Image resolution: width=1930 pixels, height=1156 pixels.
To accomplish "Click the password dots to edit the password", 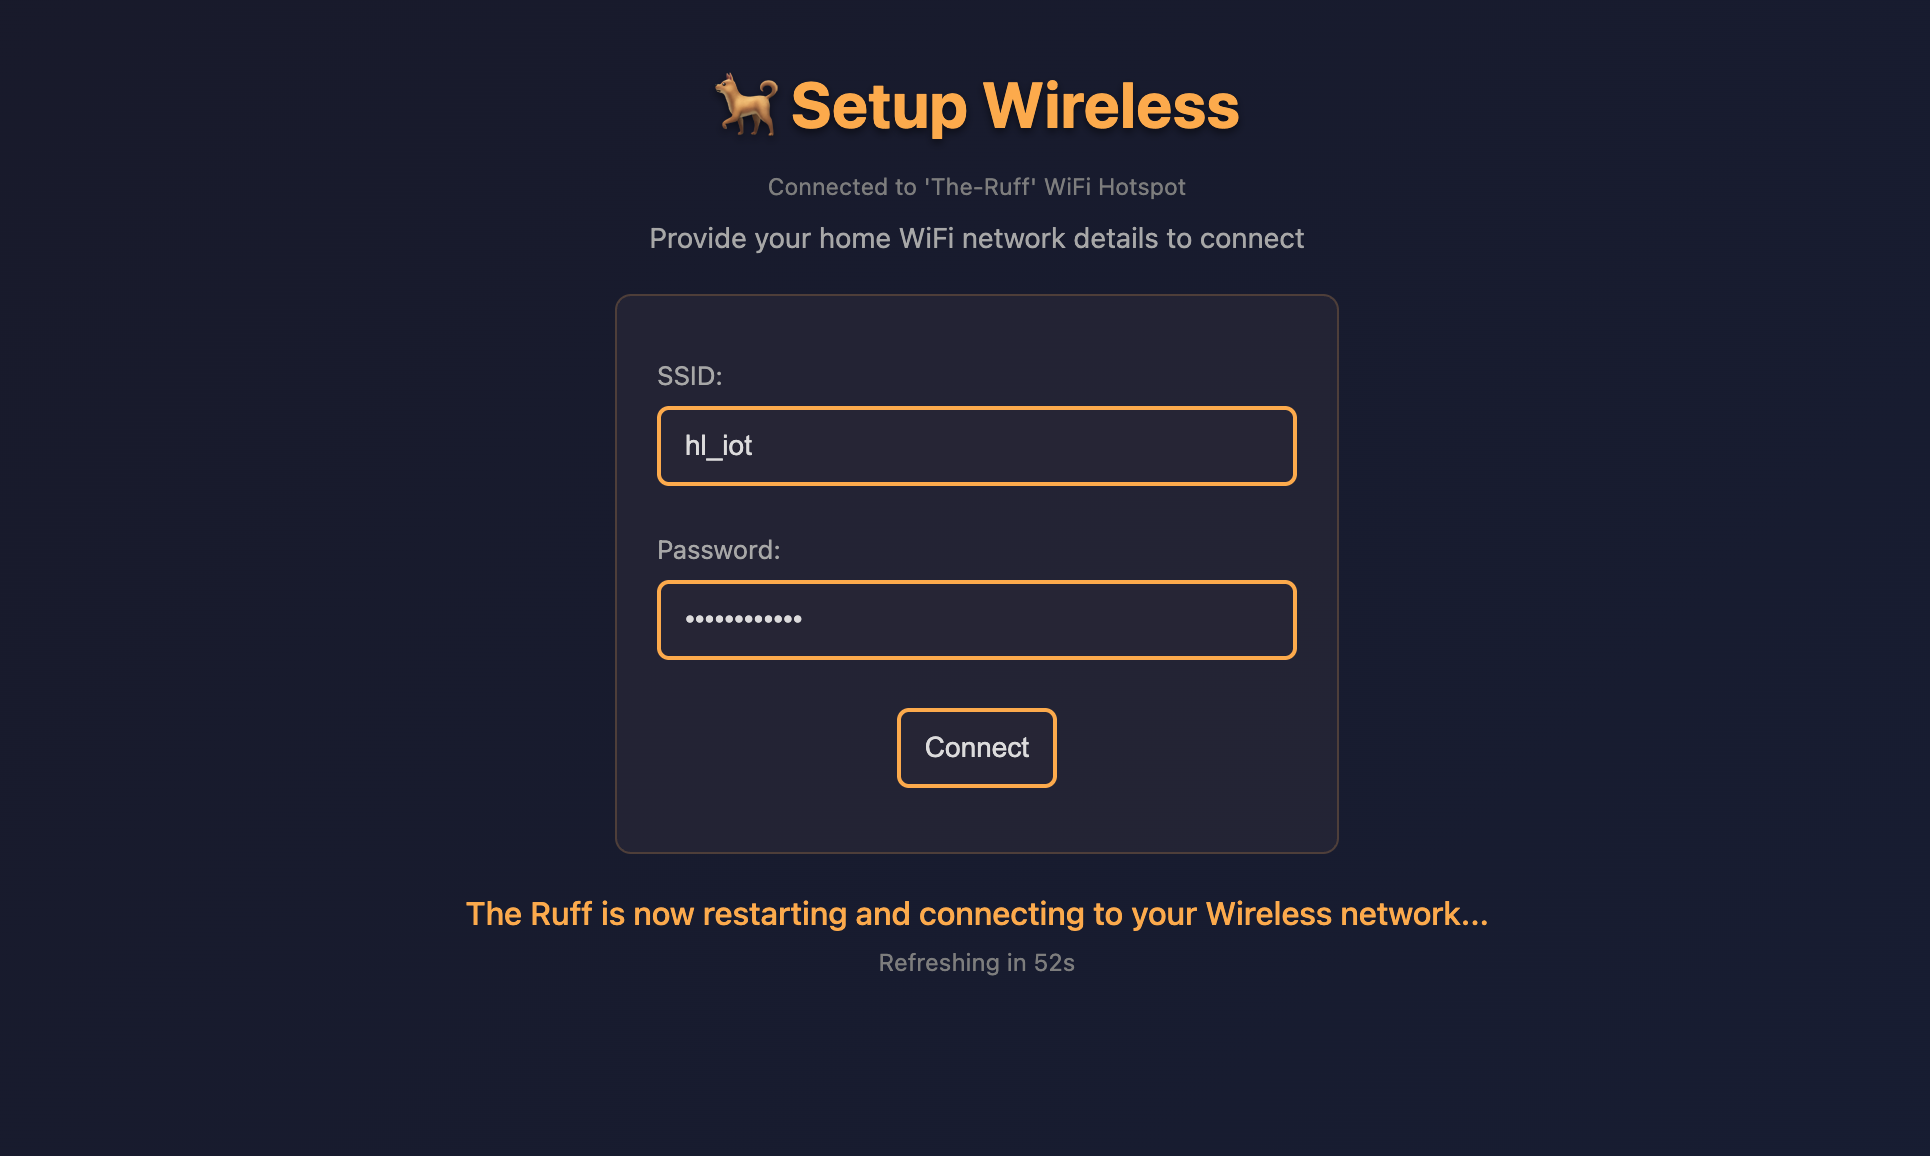I will point(744,620).
